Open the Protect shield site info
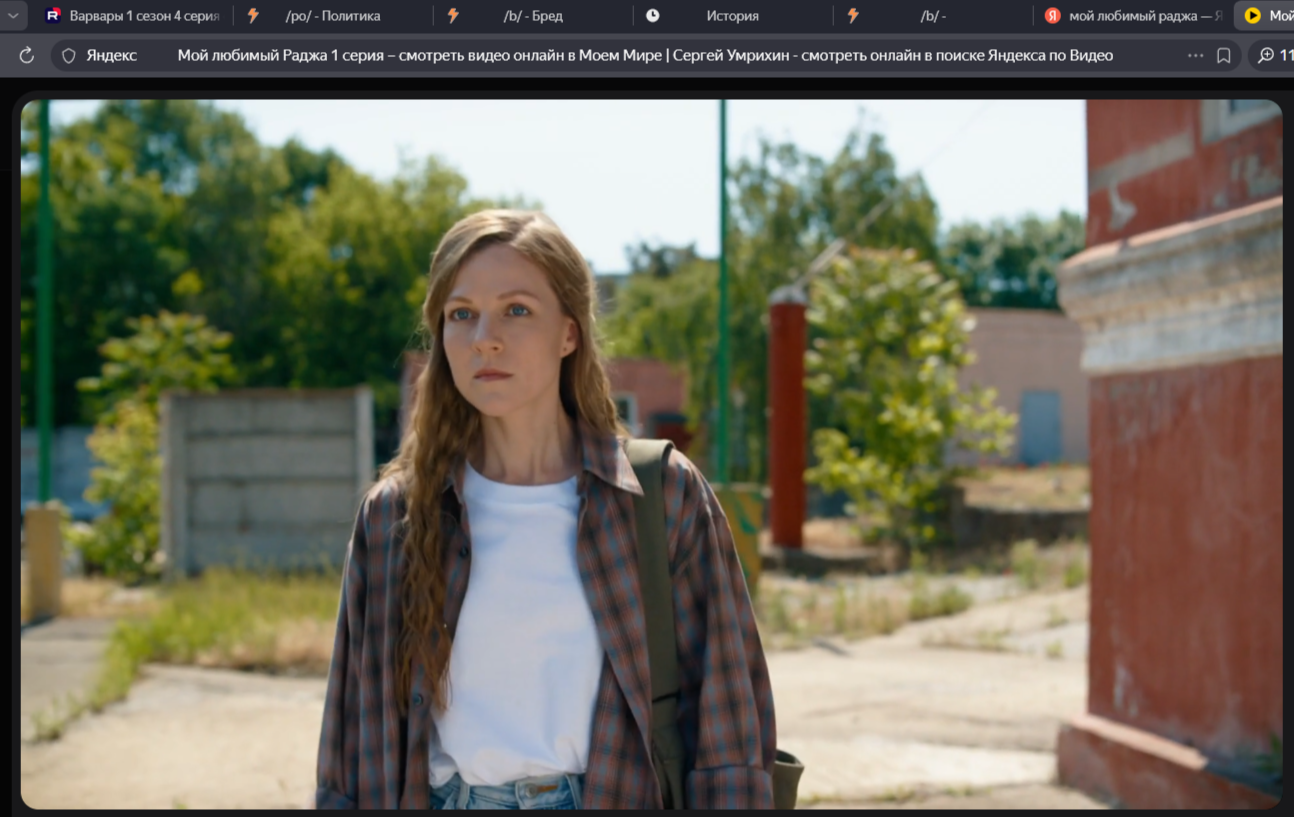Screen dimensions: 1294x817 (x=69, y=56)
